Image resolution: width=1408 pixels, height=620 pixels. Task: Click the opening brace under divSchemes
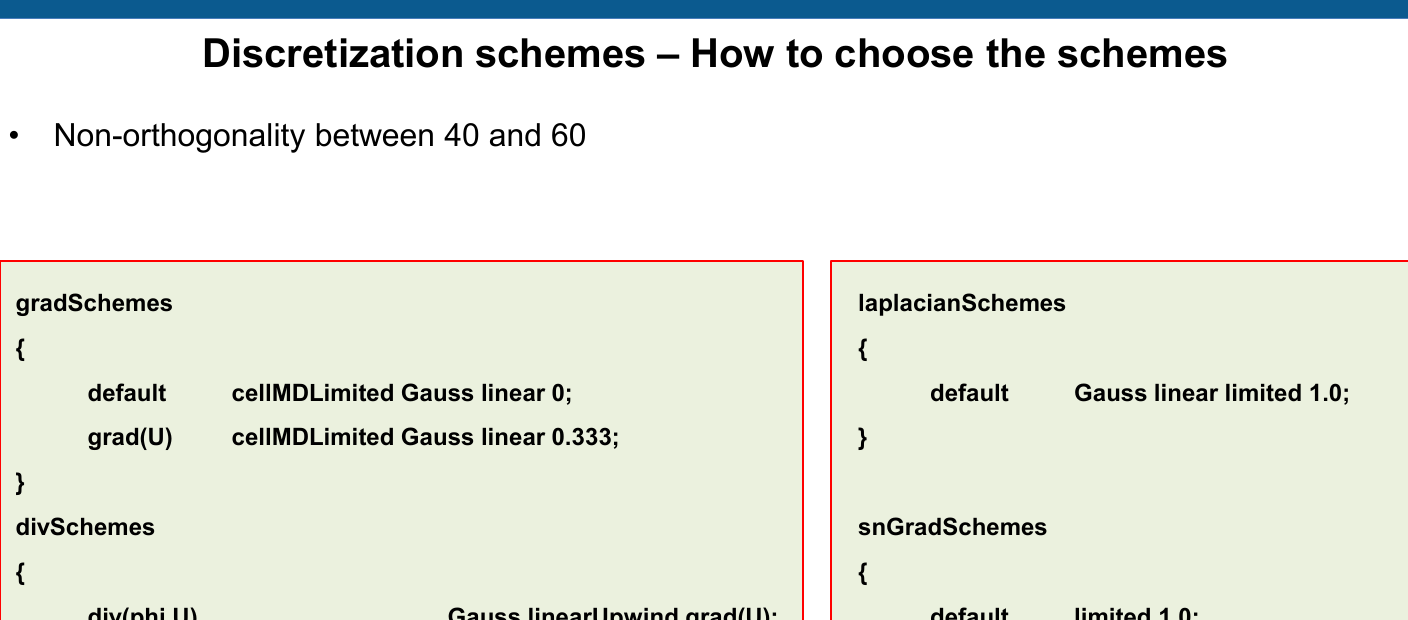tap(20, 573)
